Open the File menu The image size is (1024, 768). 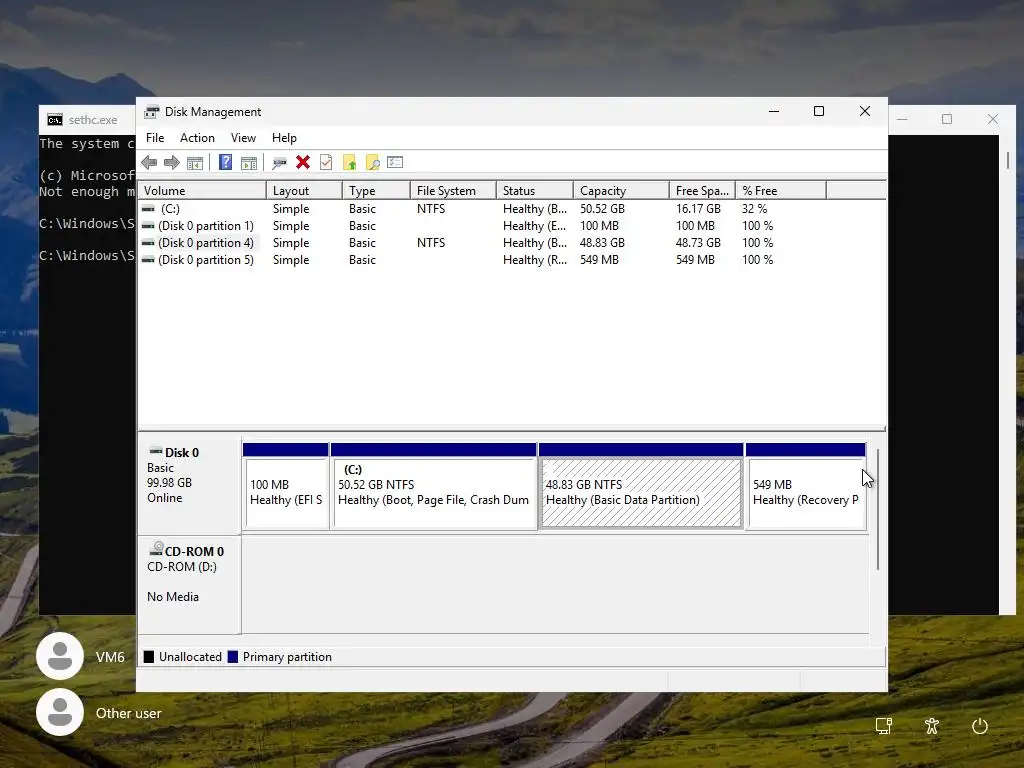155,138
